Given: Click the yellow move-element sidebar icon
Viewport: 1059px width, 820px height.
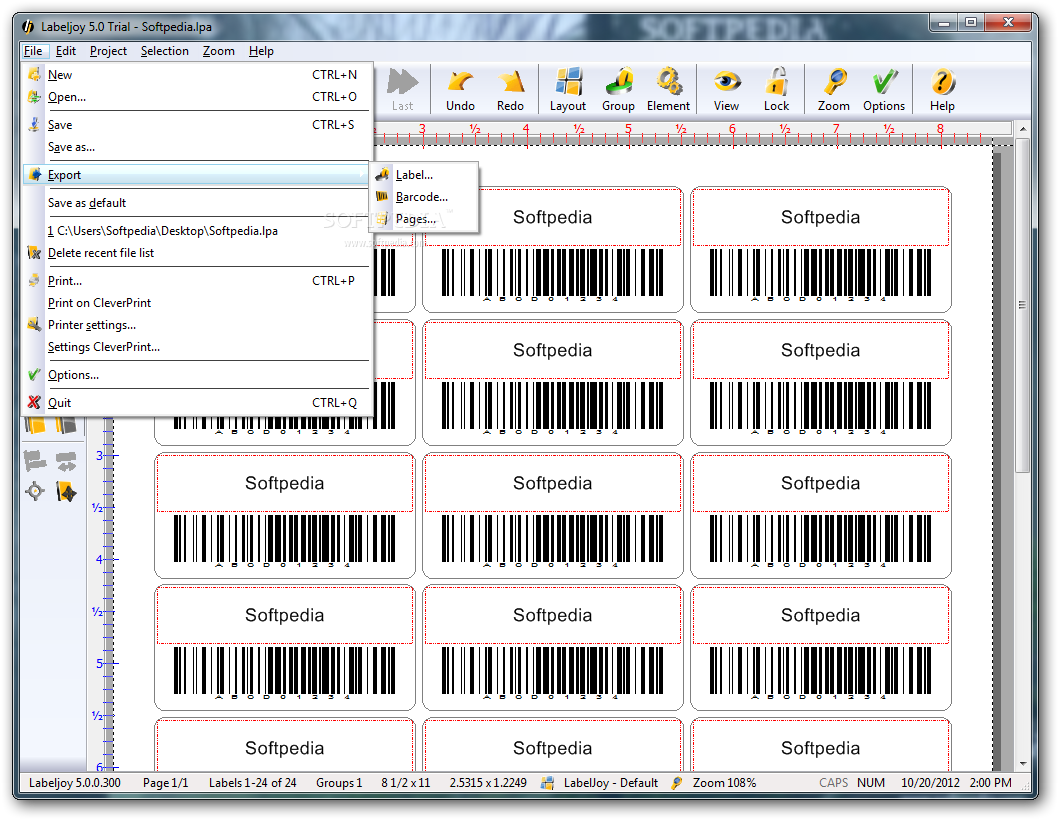Looking at the screenshot, I should (66, 491).
